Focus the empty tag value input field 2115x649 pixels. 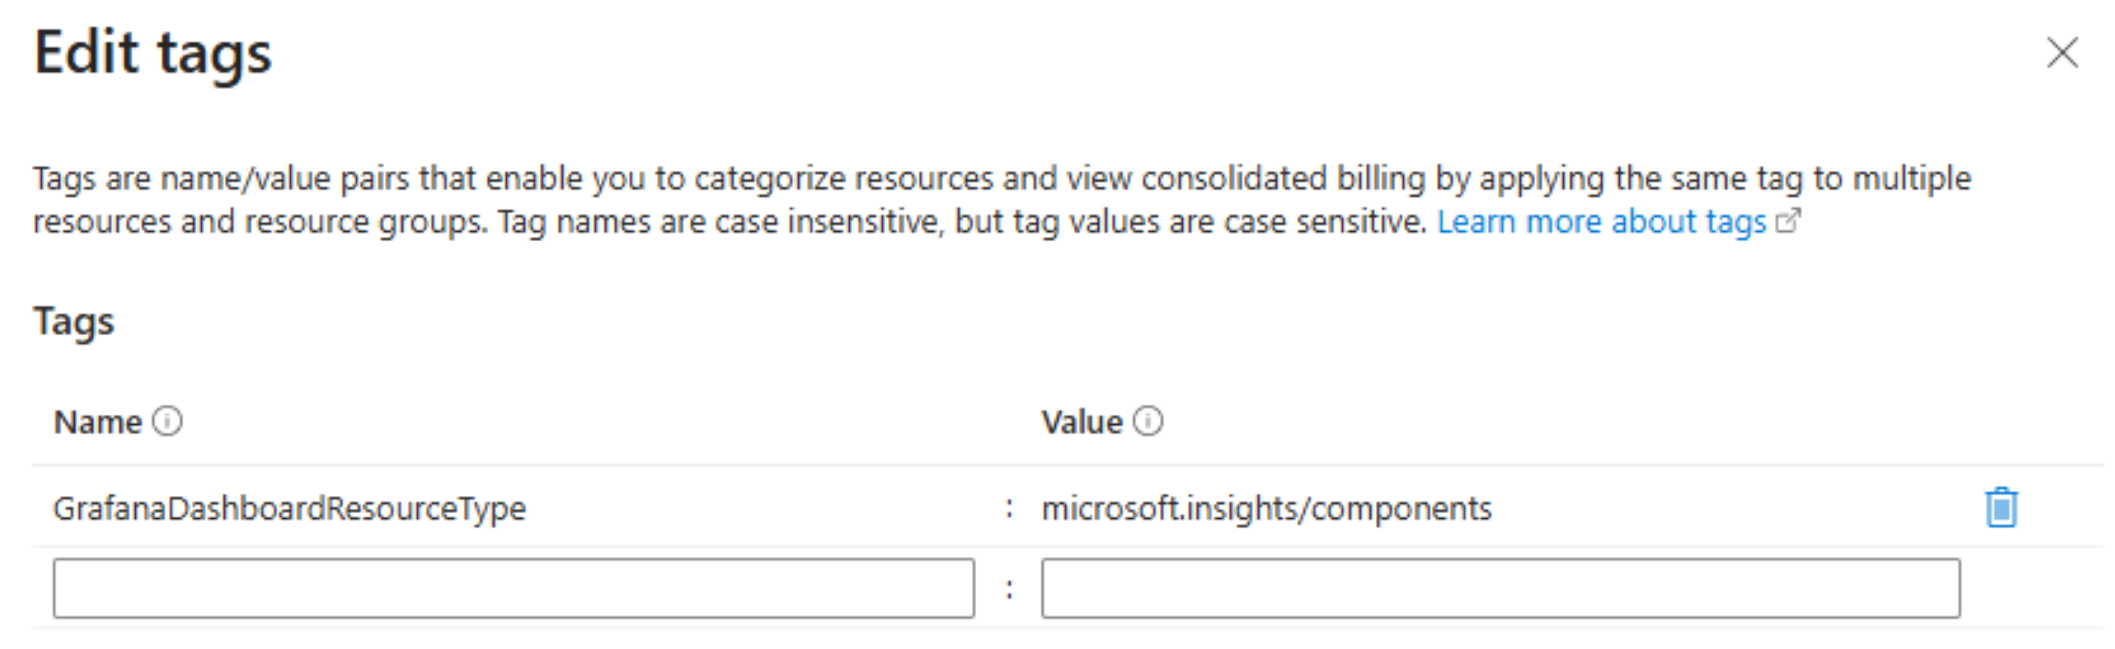click(x=1500, y=589)
